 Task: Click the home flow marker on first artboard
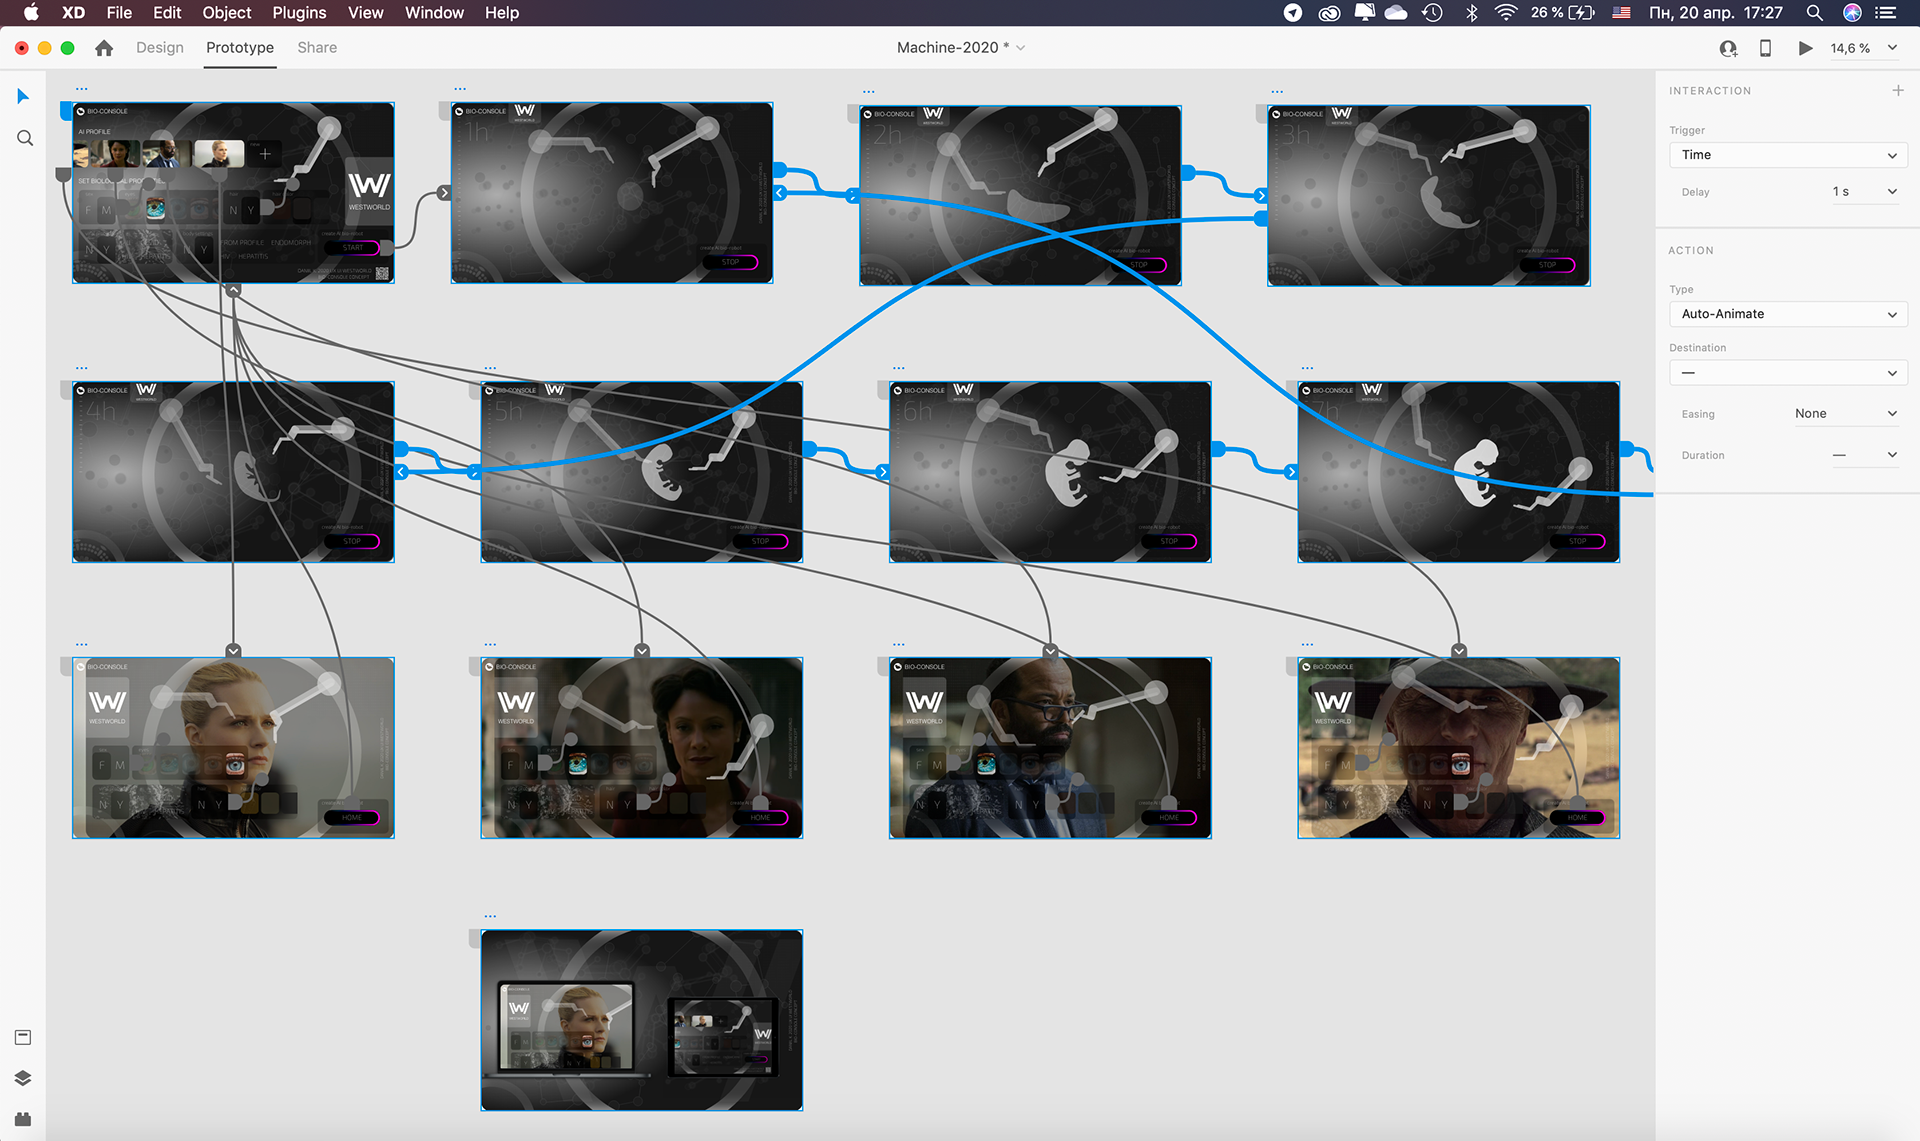pos(67,109)
